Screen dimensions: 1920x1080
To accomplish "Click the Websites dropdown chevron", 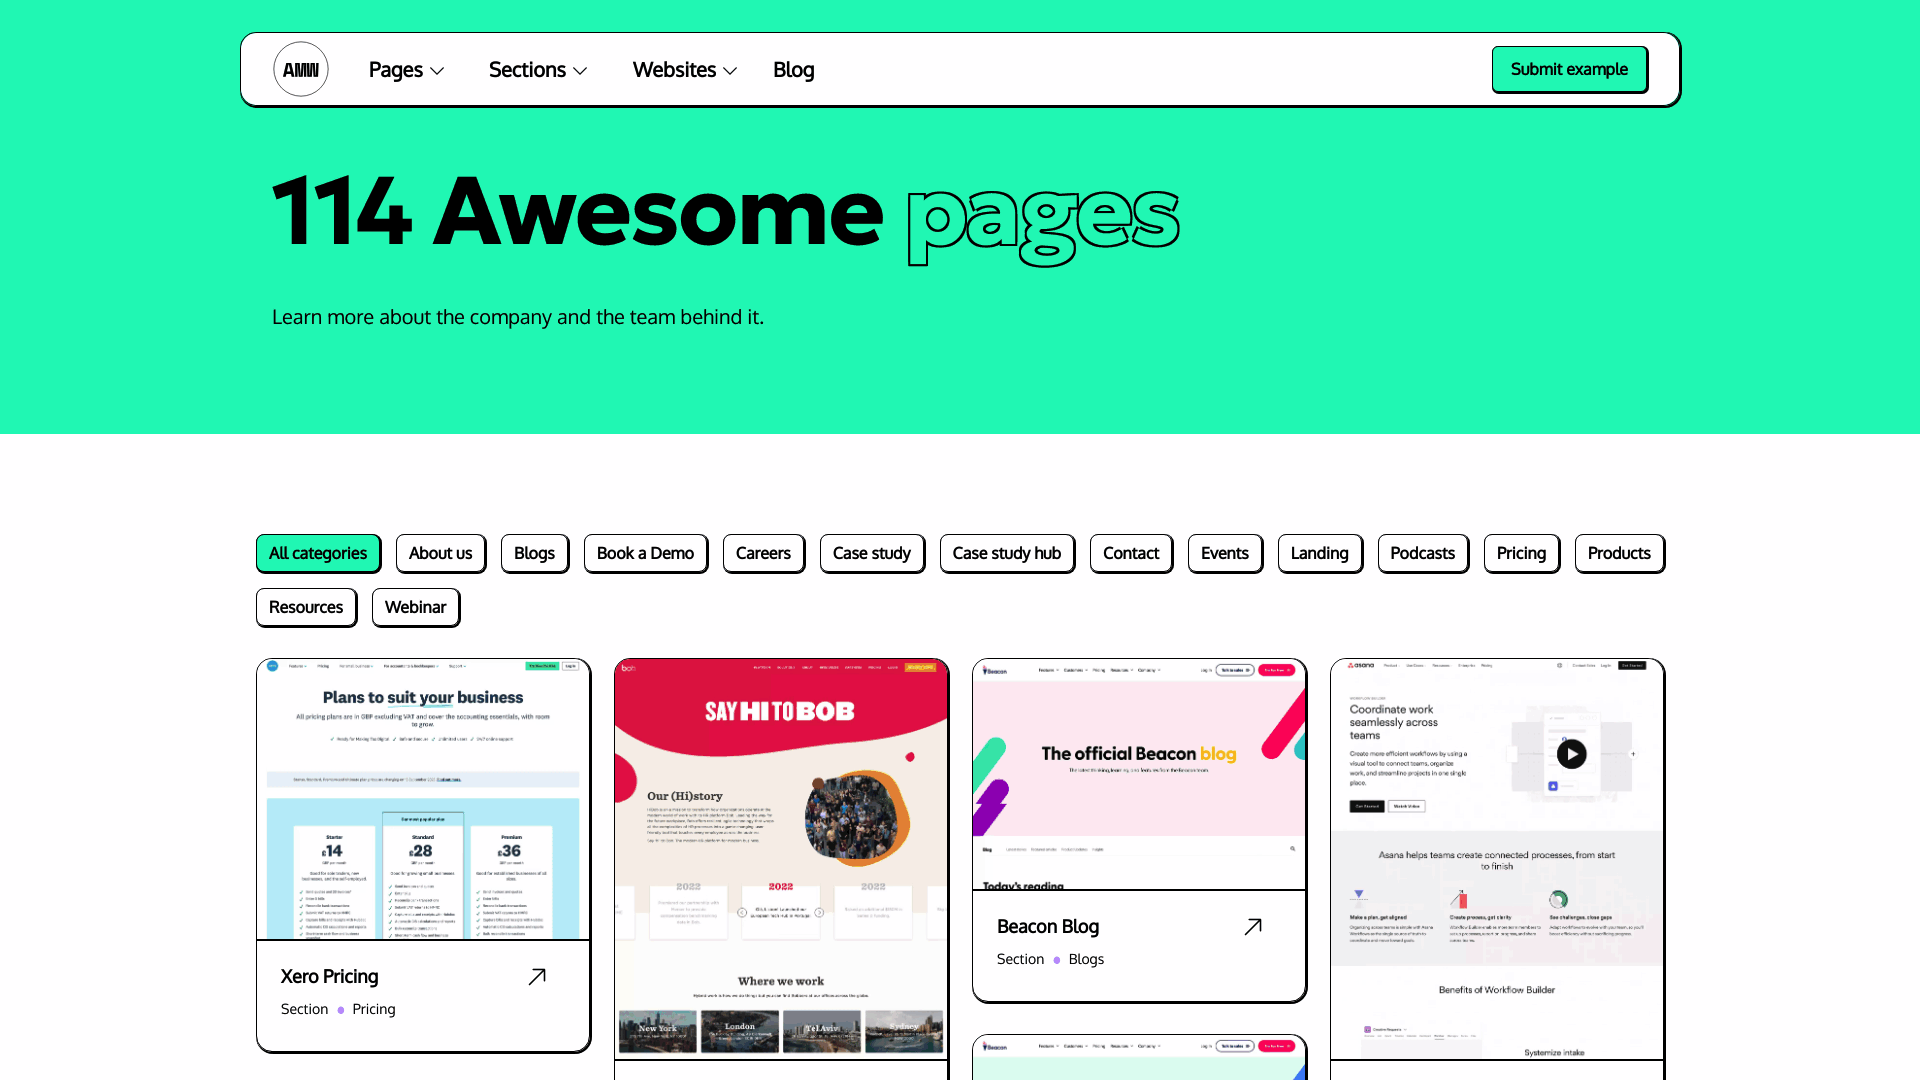I will coord(729,71).
